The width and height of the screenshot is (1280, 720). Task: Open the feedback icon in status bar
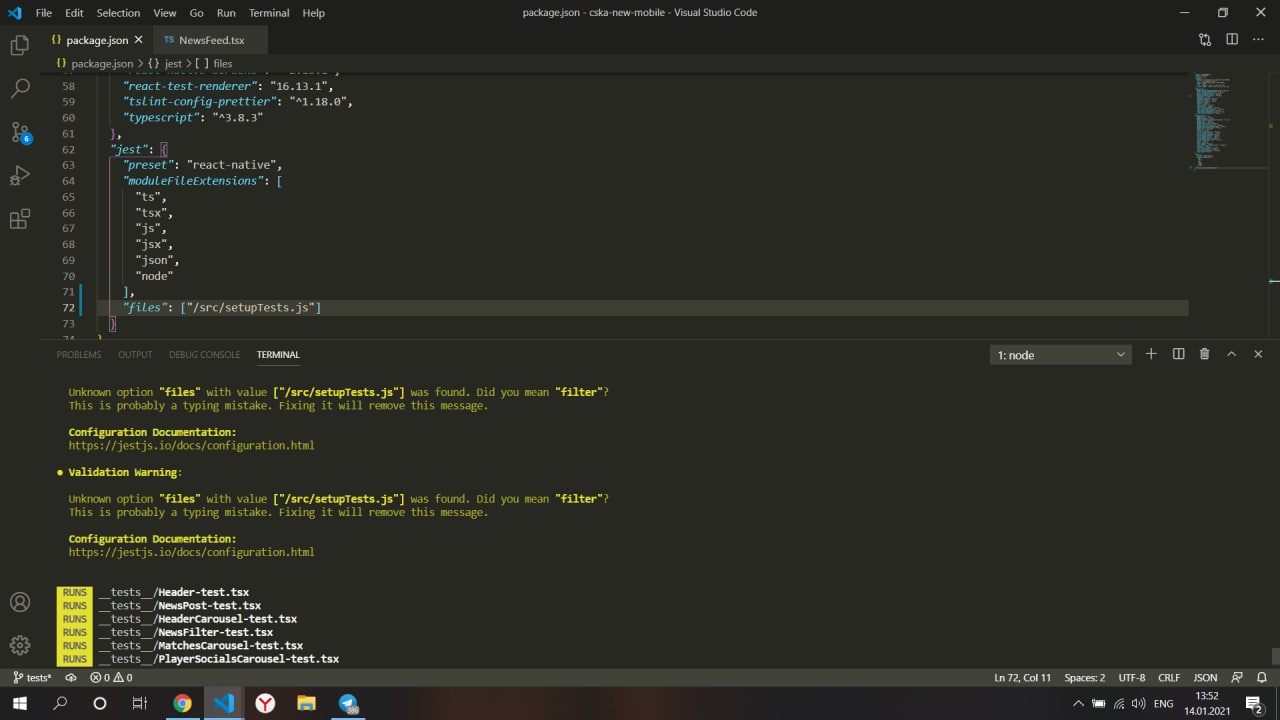[x=1237, y=677]
